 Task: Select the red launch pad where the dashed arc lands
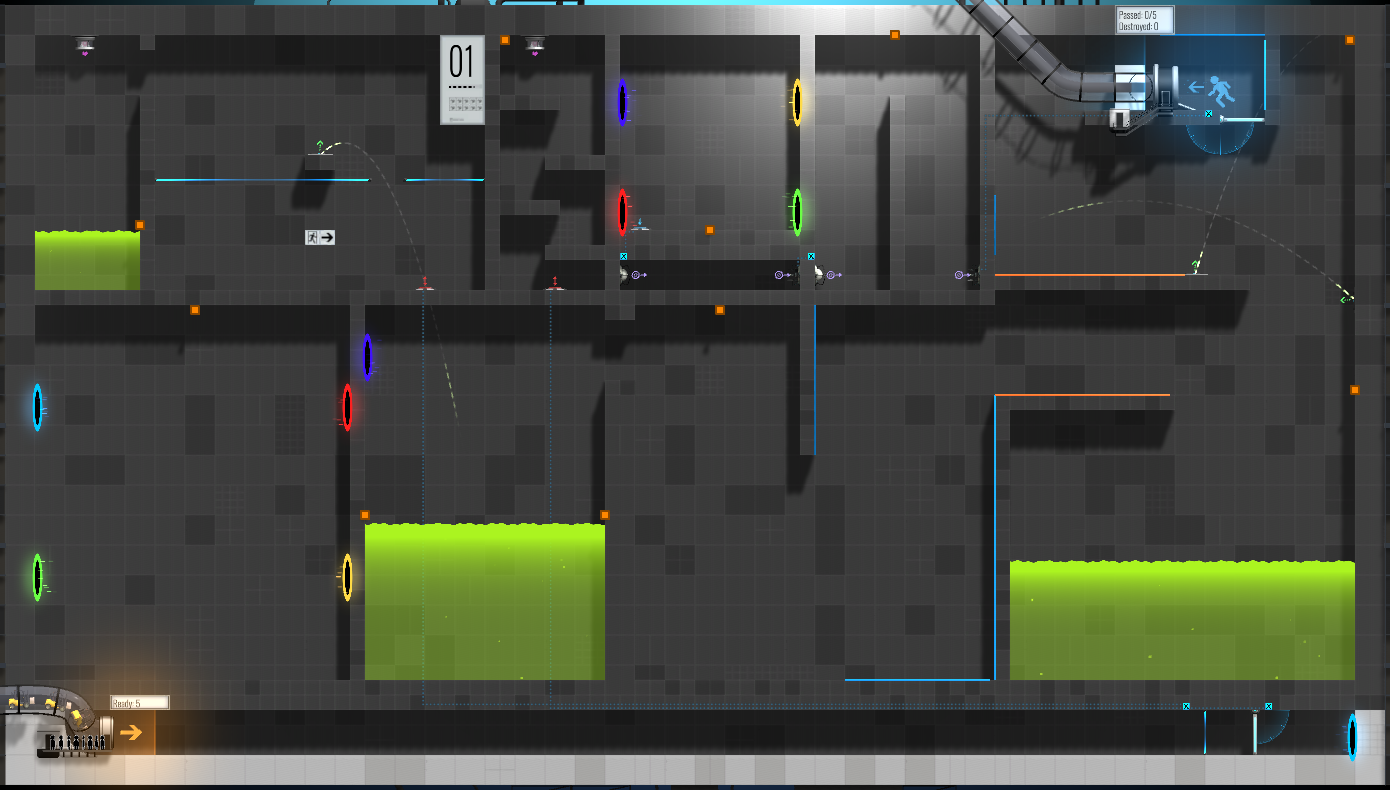pyautogui.click(x=425, y=284)
